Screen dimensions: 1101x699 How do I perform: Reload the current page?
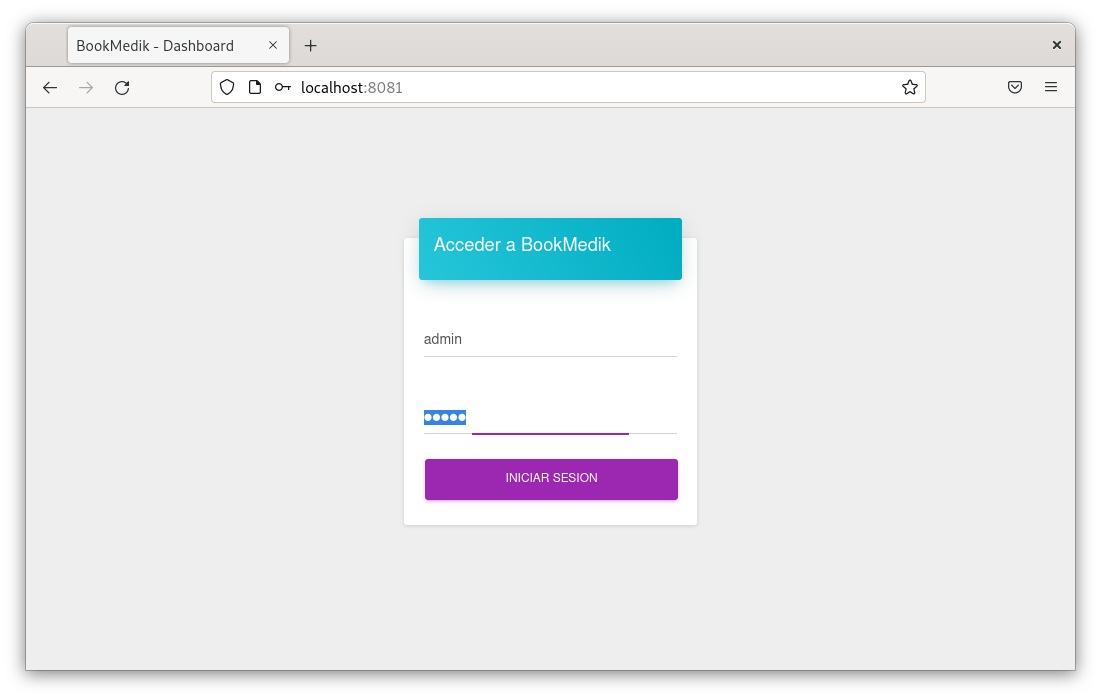coord(122,88)
